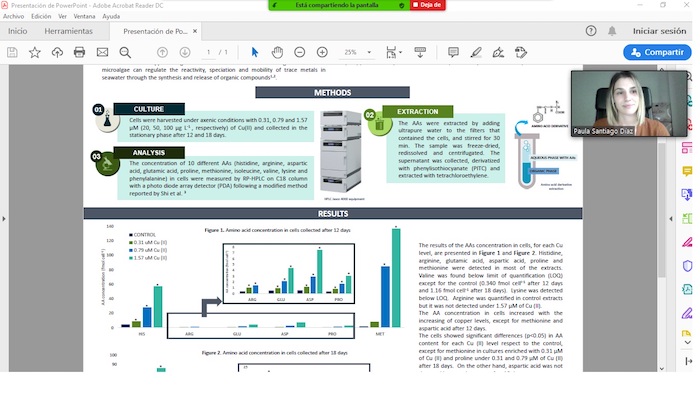Collapse the right tools pane arrow

click(671, 219)
